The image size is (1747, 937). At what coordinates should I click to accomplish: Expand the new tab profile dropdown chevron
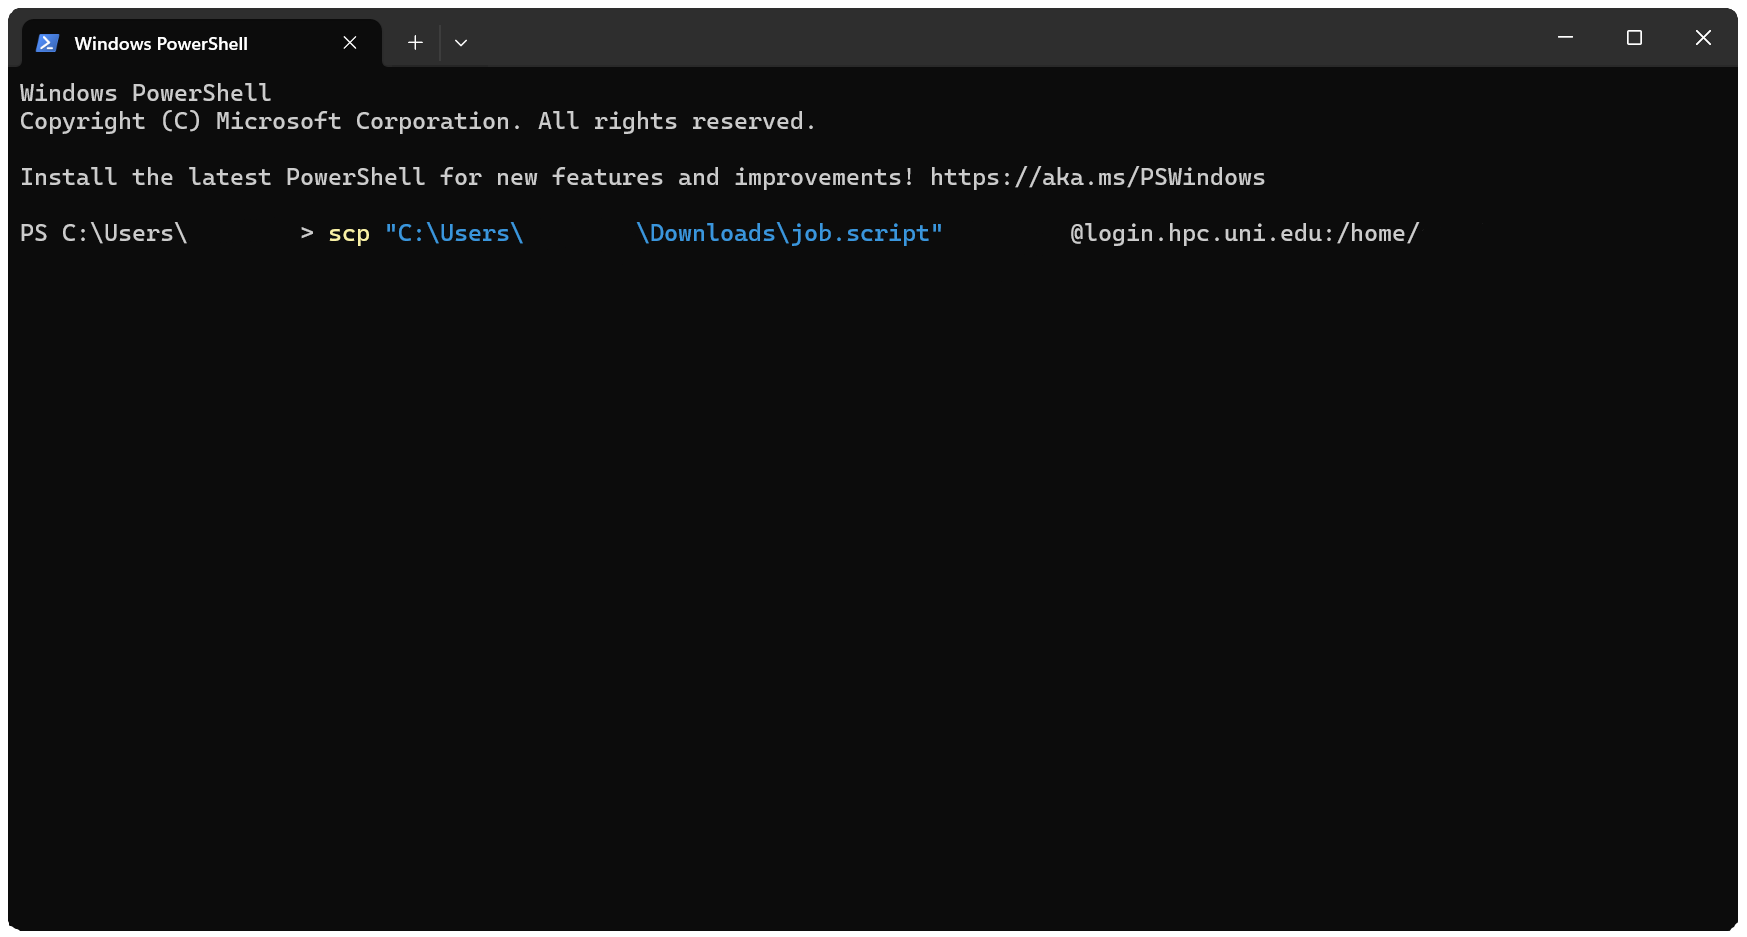tap(461, 43)
